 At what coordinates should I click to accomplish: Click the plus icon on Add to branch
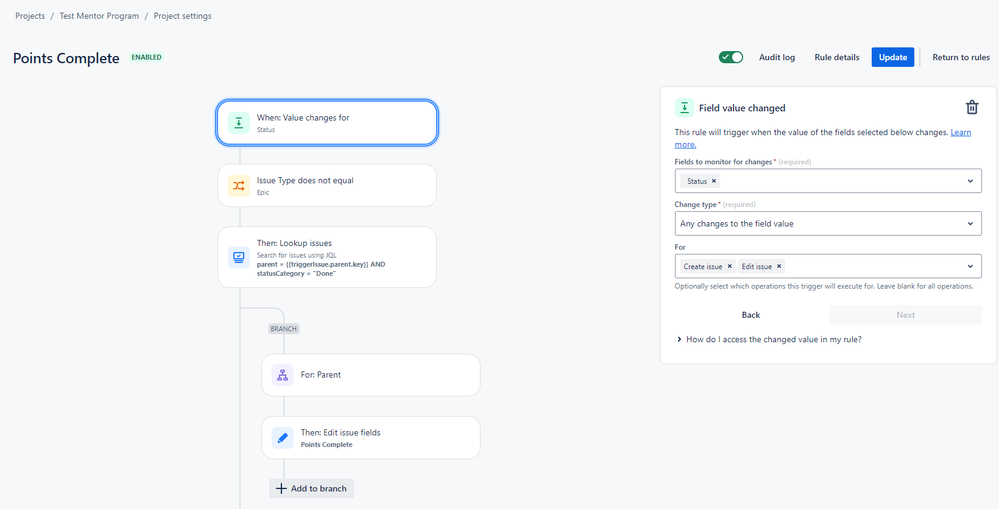[x=281, y=489]
